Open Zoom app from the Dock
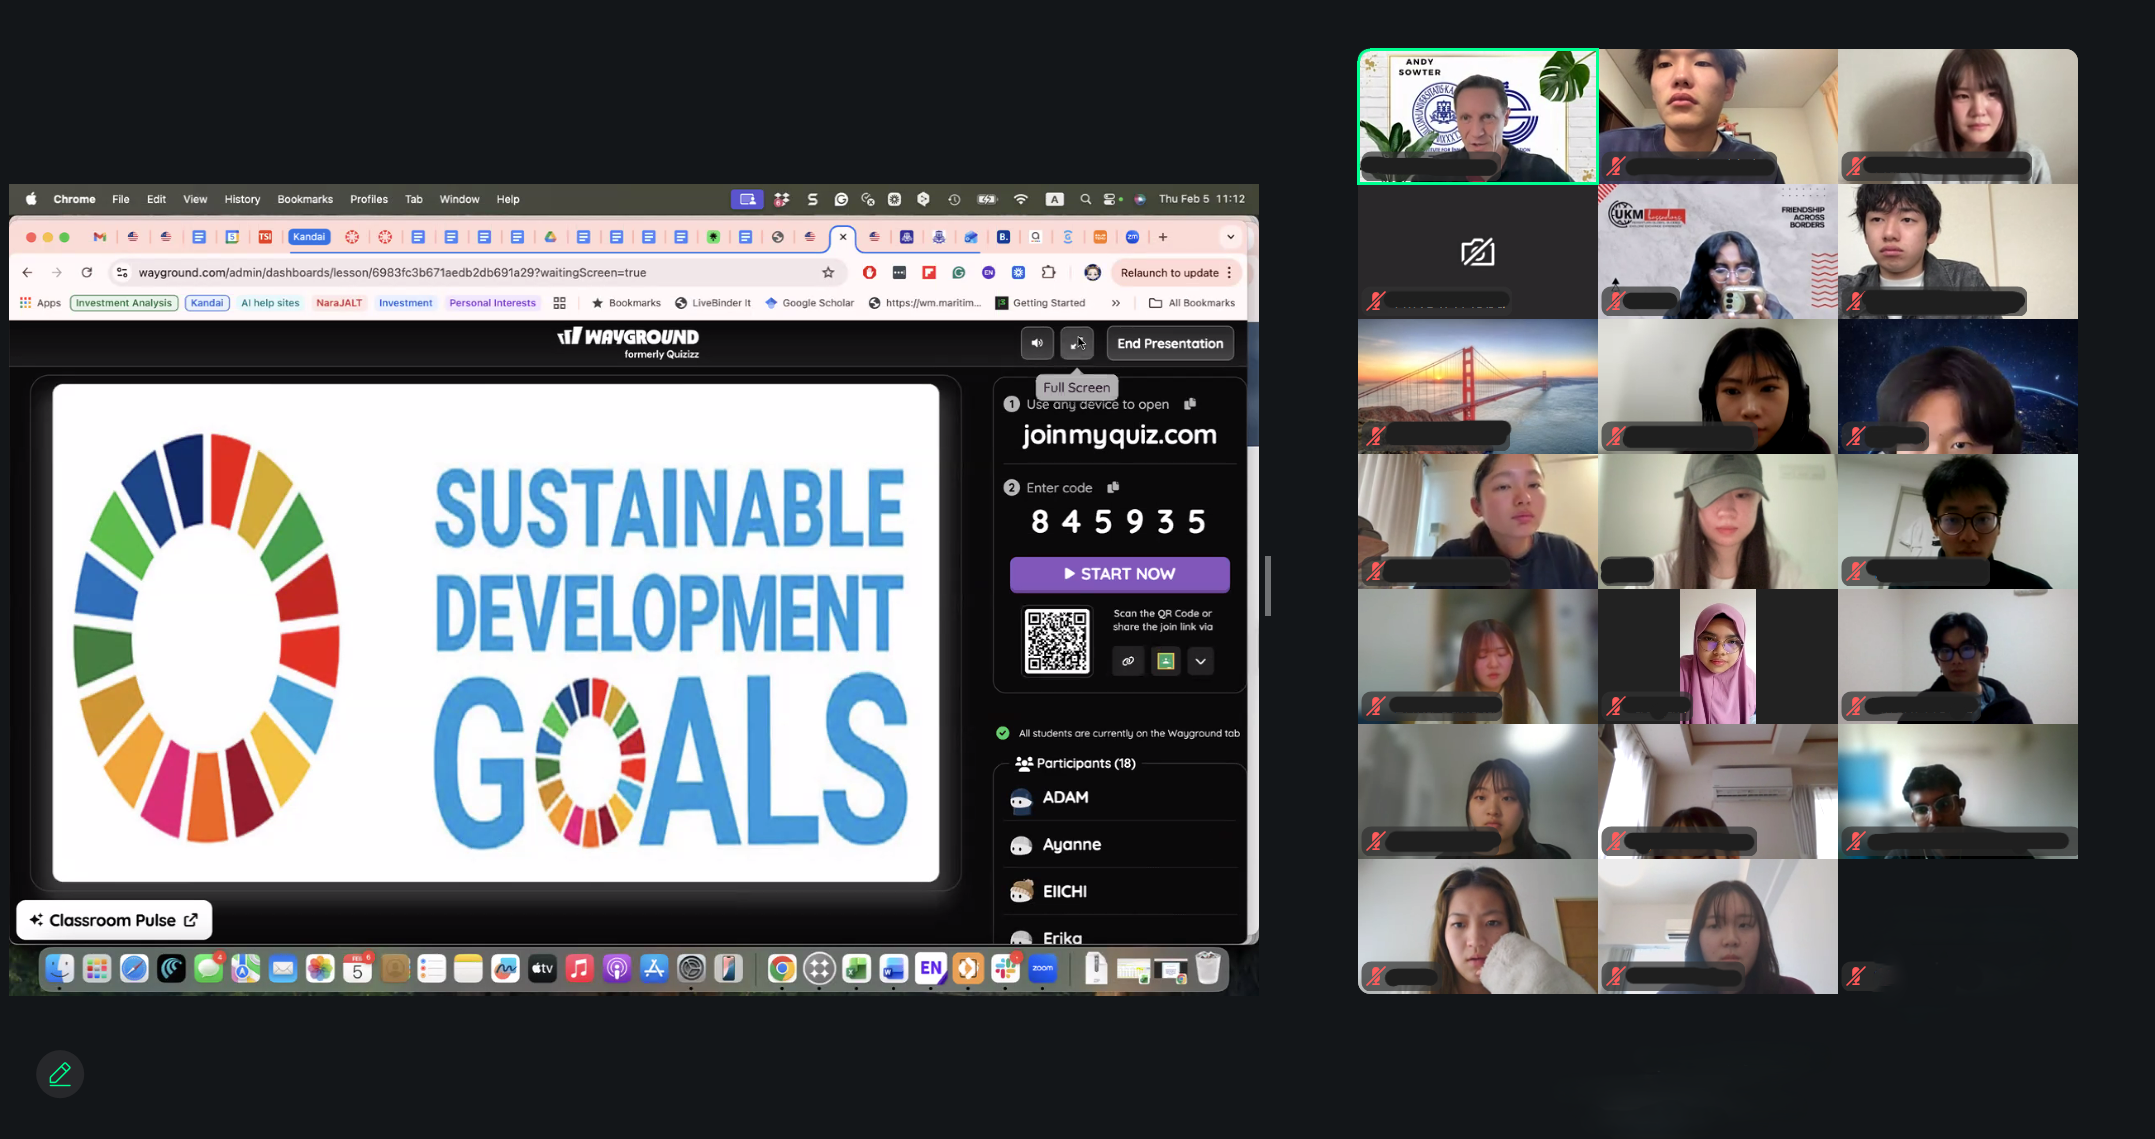The height and width of the screenshot is (1139, 2155). pos(1042,968)
